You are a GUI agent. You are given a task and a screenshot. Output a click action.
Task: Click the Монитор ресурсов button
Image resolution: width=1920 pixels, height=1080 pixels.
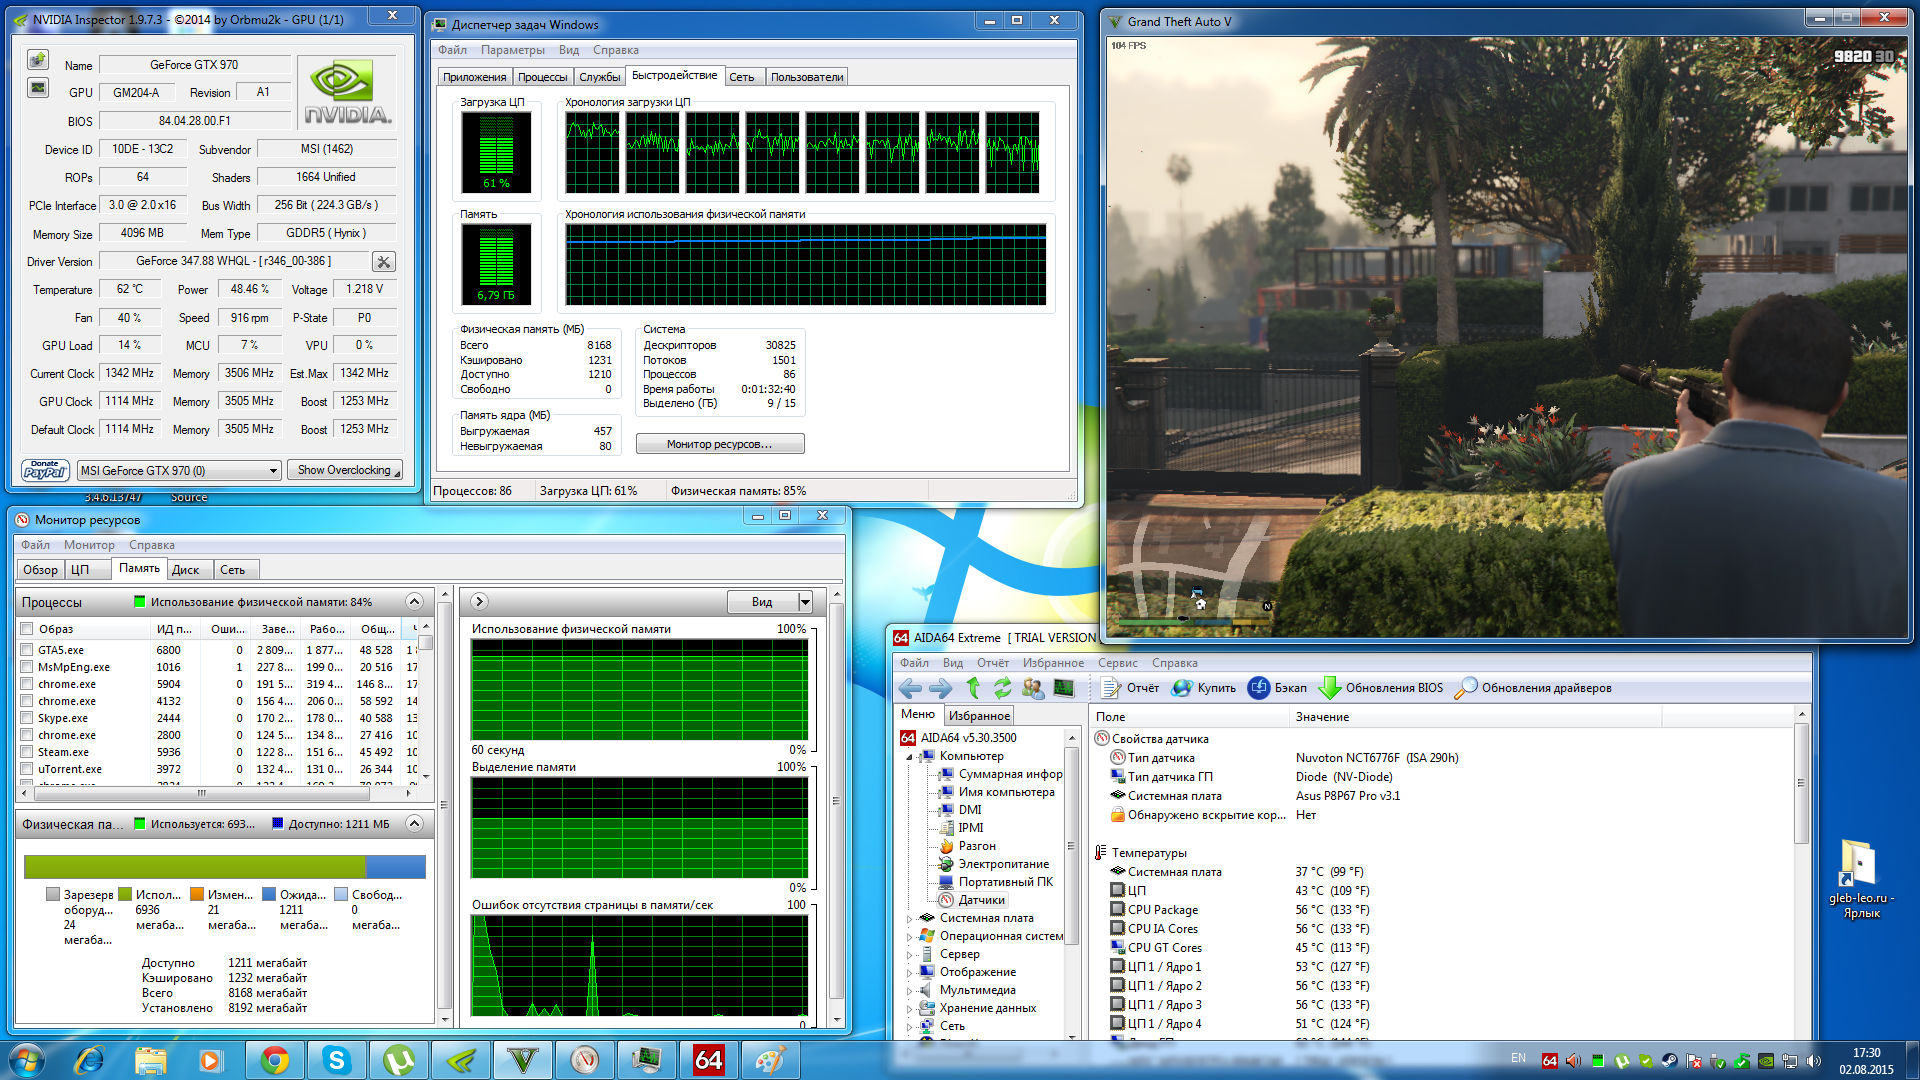tap(719, 444)
